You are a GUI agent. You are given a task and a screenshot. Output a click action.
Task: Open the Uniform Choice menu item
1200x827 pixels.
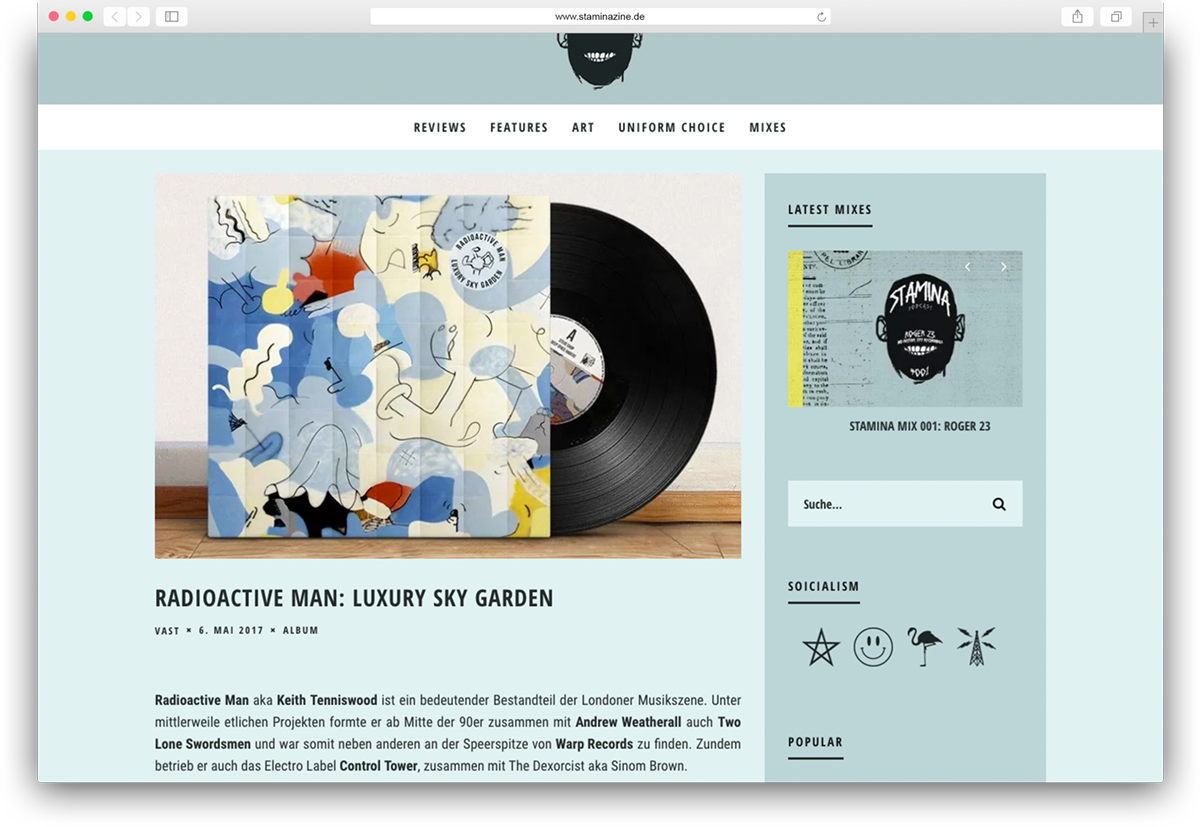pyautogui.click(x=672, y=127)
